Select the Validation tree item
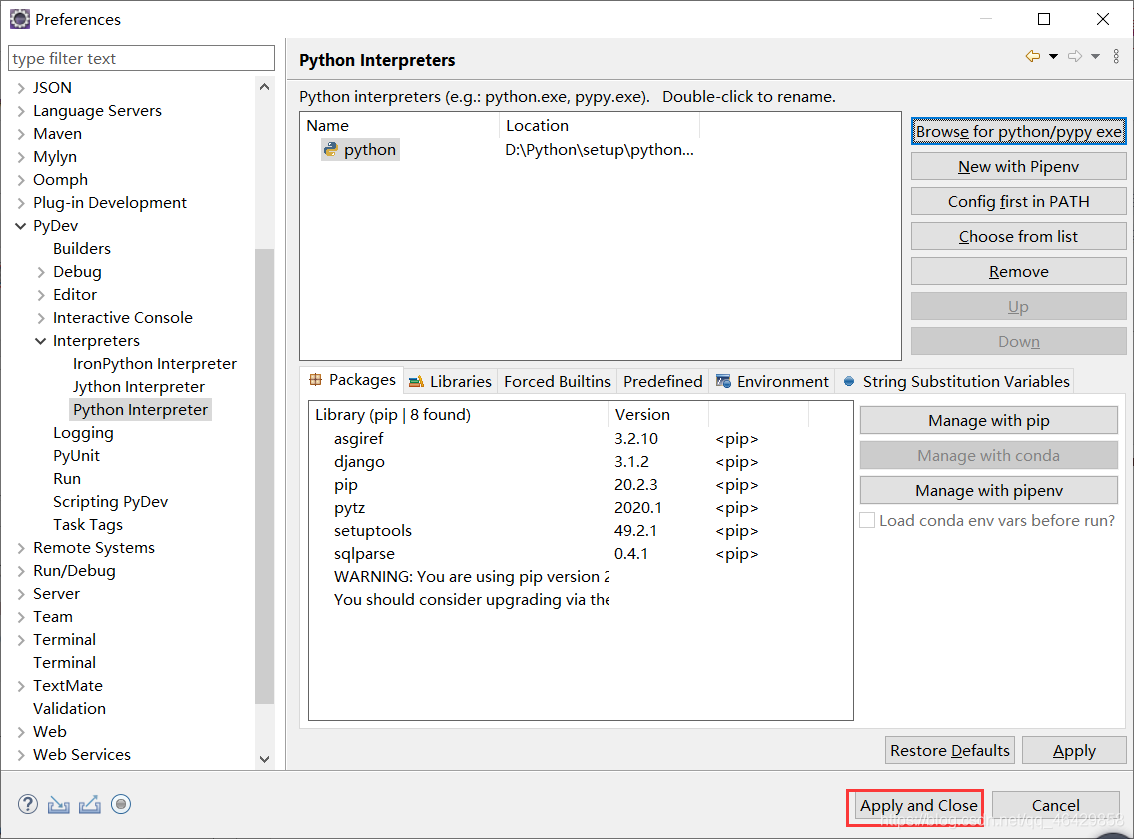Viewport: 1134px width, 839px height. tap(69, 709)
